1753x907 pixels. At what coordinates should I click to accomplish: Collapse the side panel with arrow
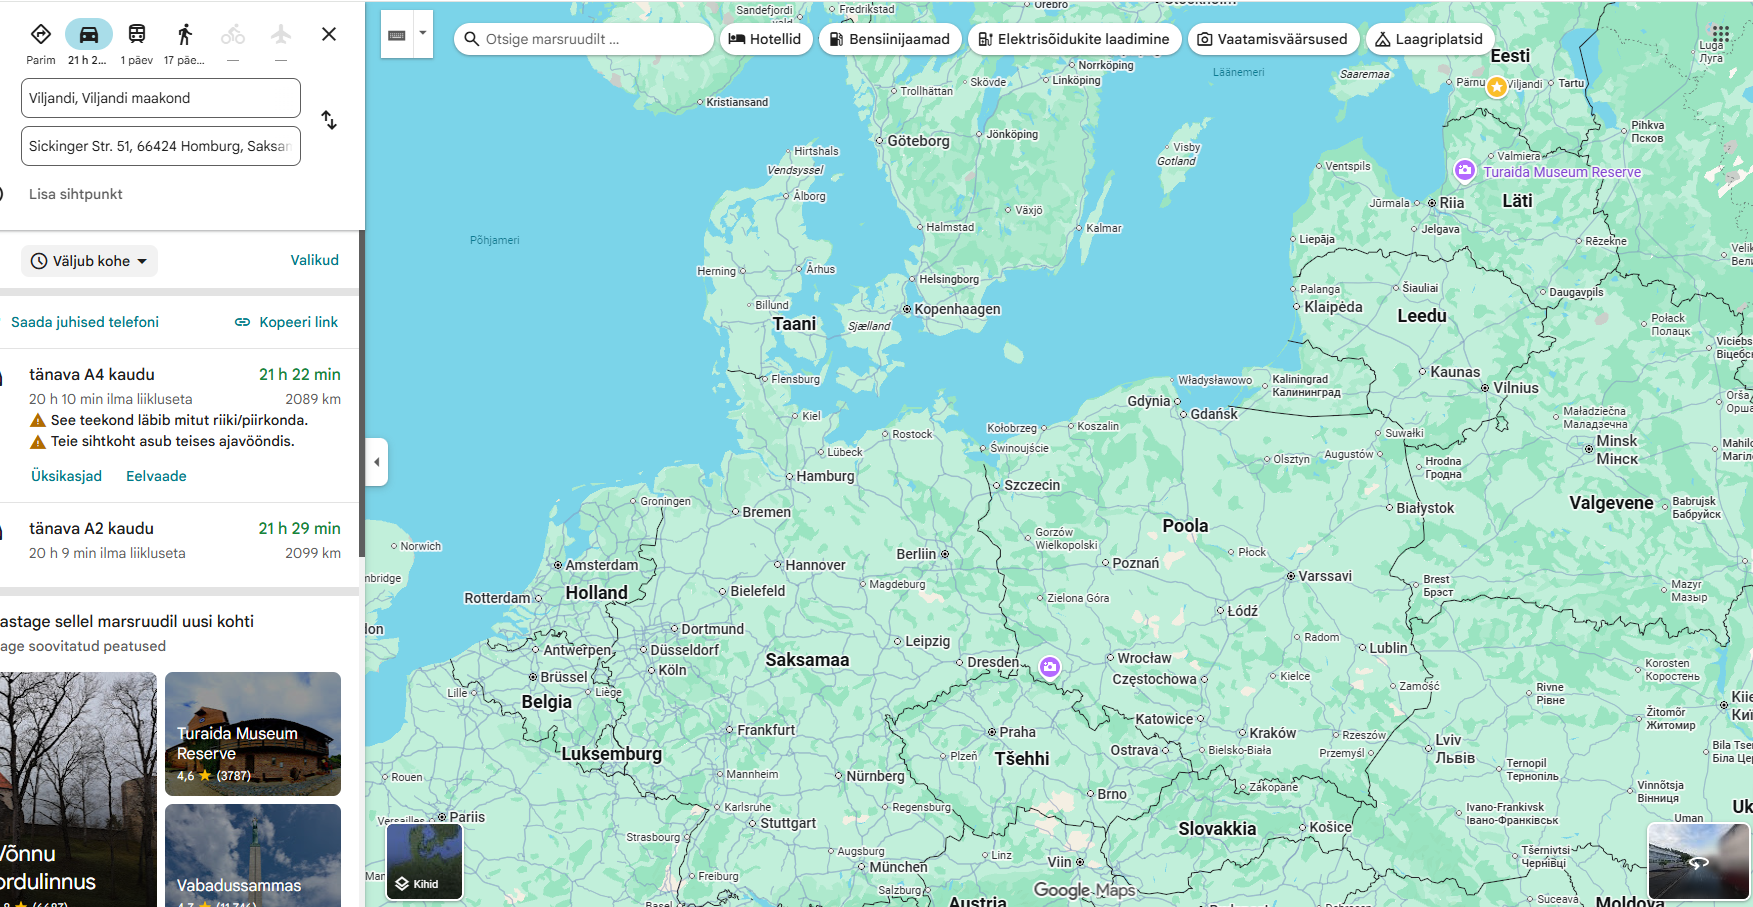click(377, 462)
